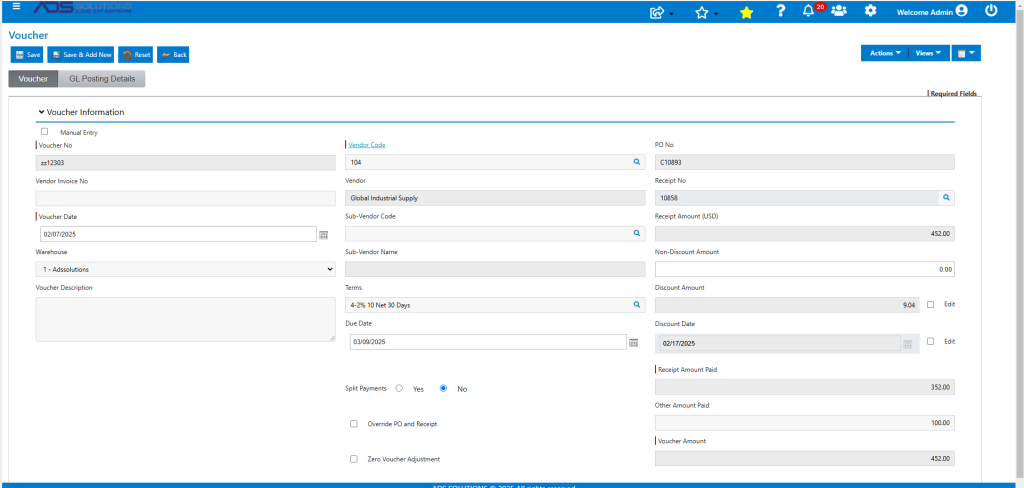This screenshot has height=488, width=1024.
Task: Click Receipt Amount Paid value 352.00
Action: point(805,387)
